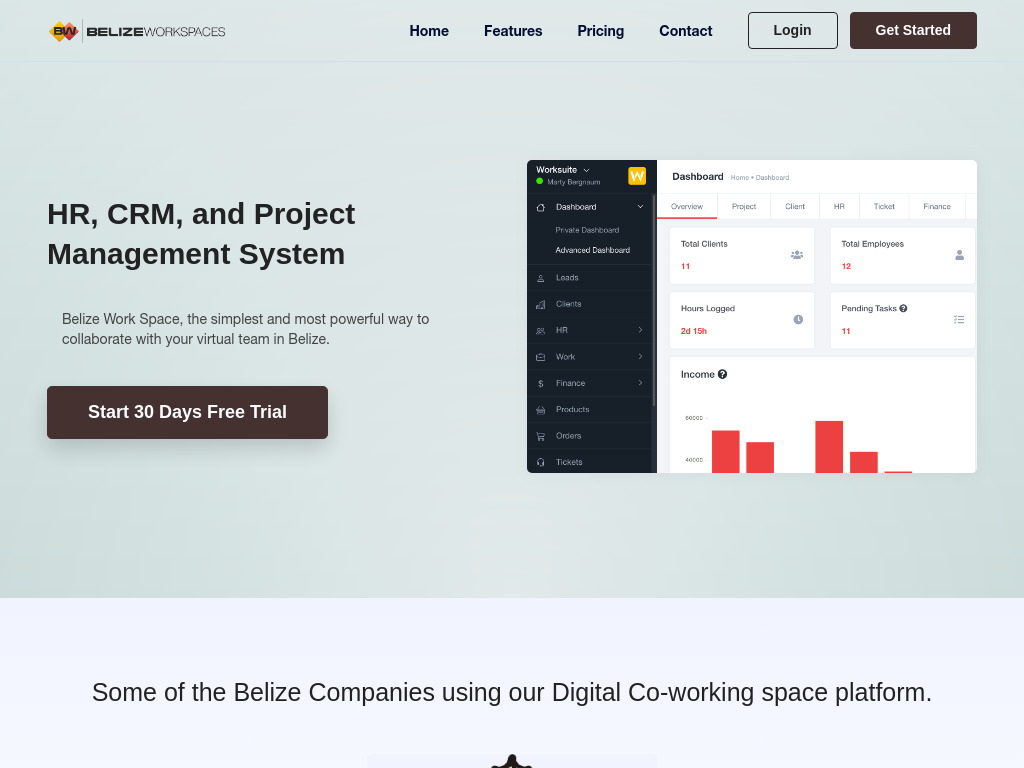Image resolution: width=1024 pixels, height=768 pixels.
Task: Click the Hours Logged value 2d 15h
Action: [694, 331]
